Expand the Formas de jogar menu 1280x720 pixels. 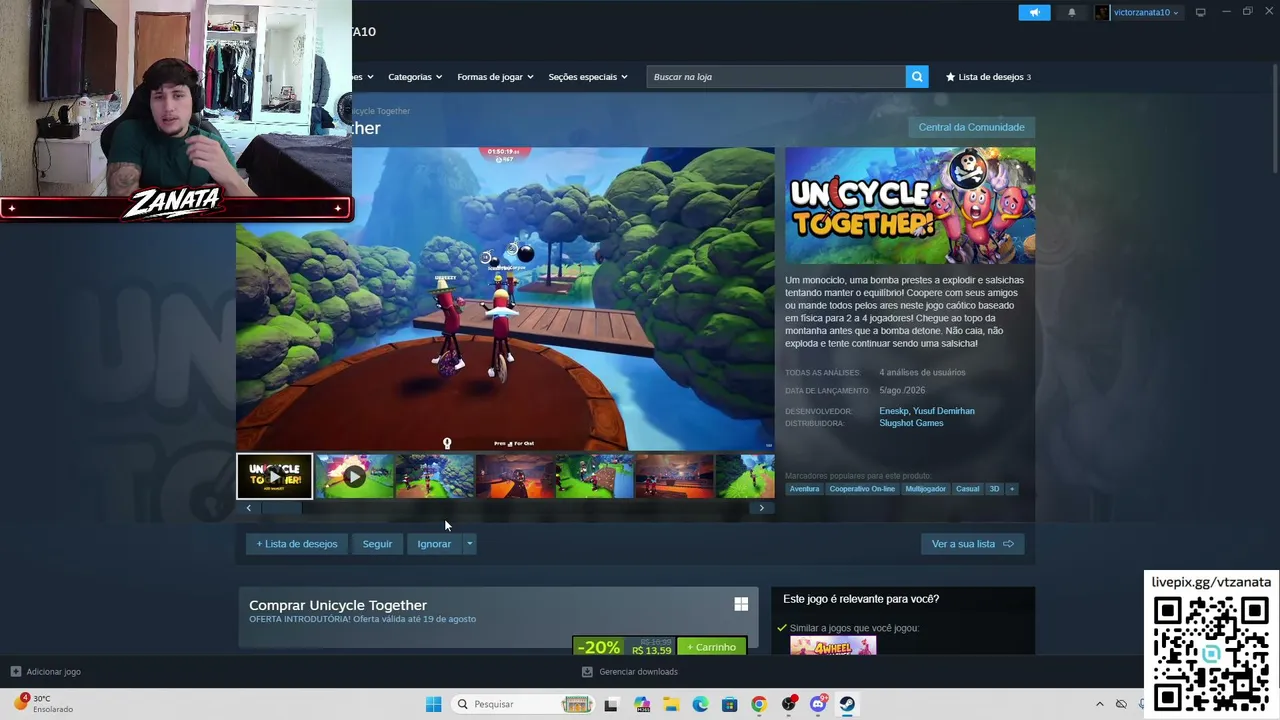click(495, 77)
